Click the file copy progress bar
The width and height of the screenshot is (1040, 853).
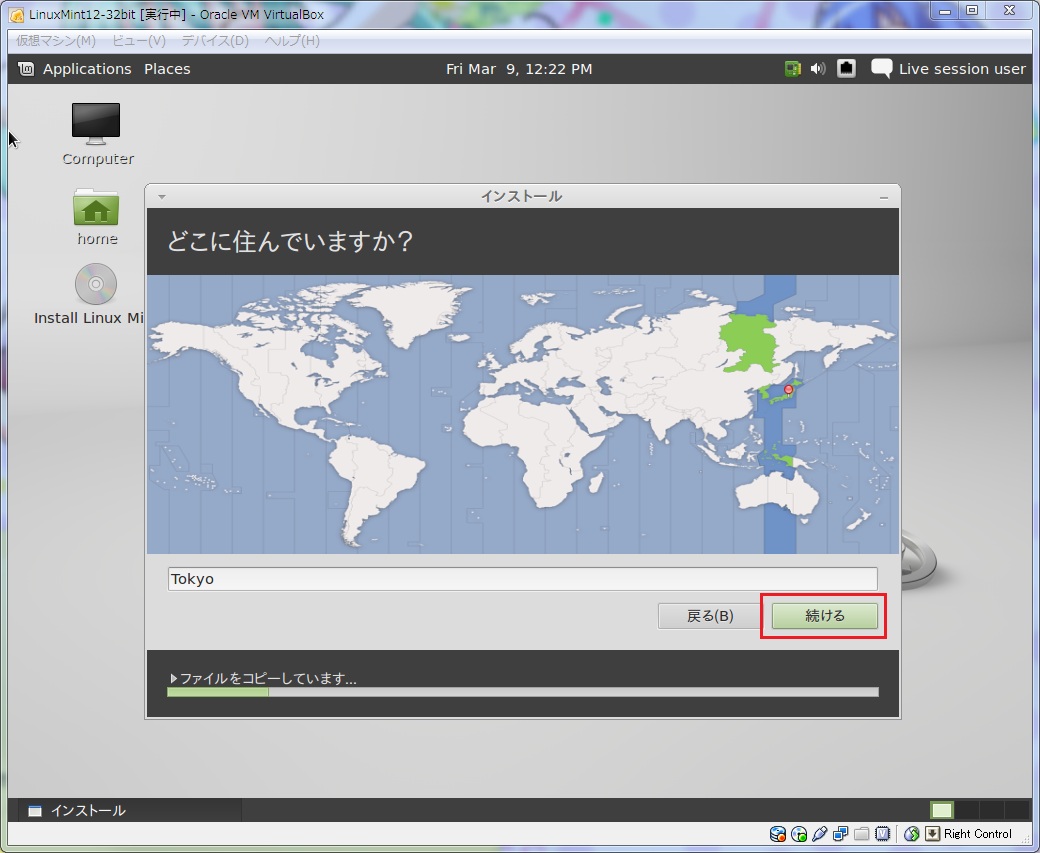pos(522,692)
